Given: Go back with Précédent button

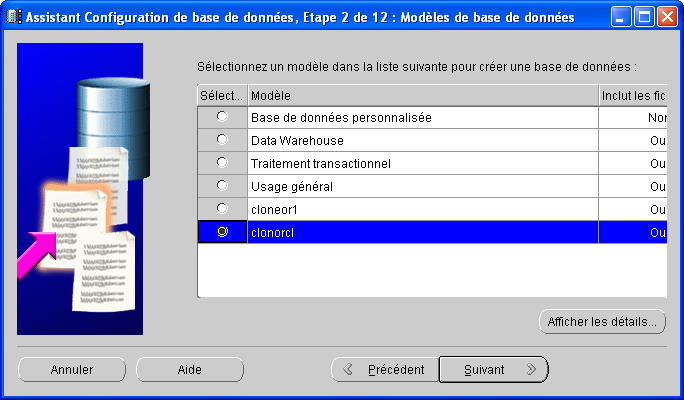Looking at the screenshot, I should click(x=385, y=369).
